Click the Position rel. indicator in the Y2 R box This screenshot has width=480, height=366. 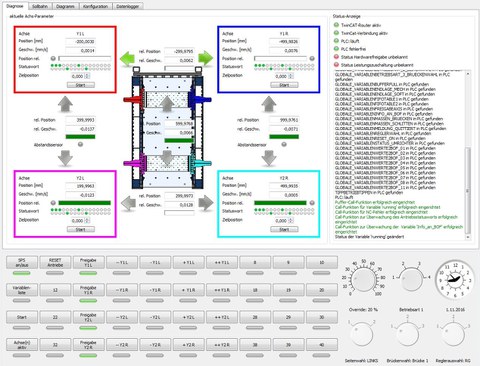point(312,203)
